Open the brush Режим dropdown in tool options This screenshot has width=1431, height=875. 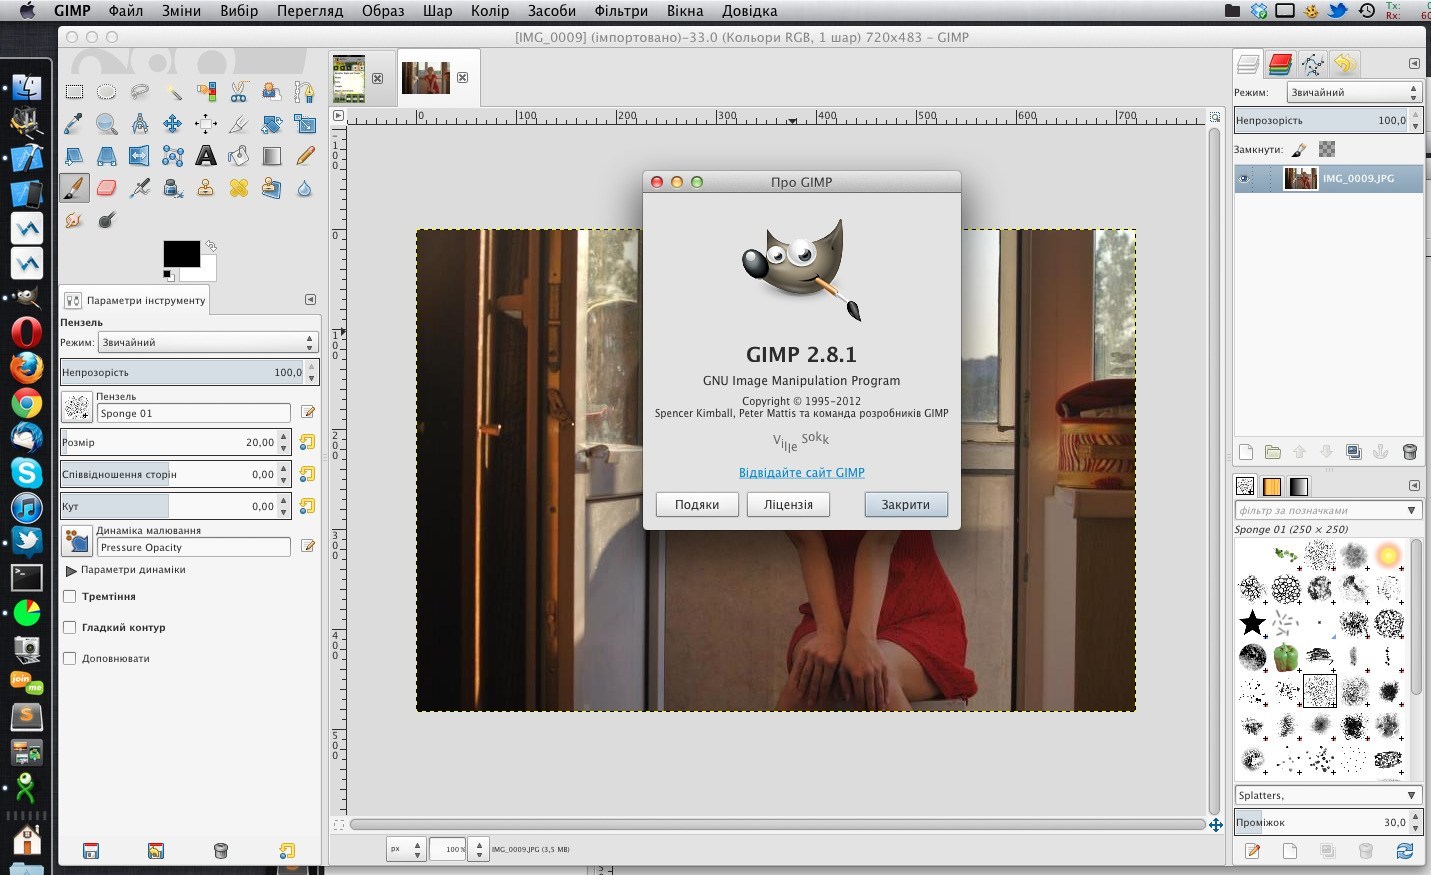point(208,342)
